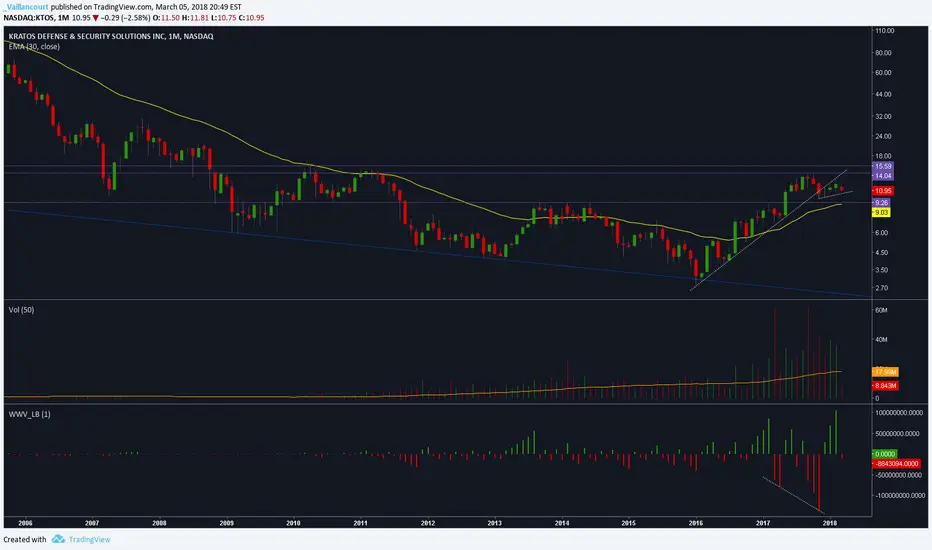Click the Vol (50) indicator legend

coord(21,310)
